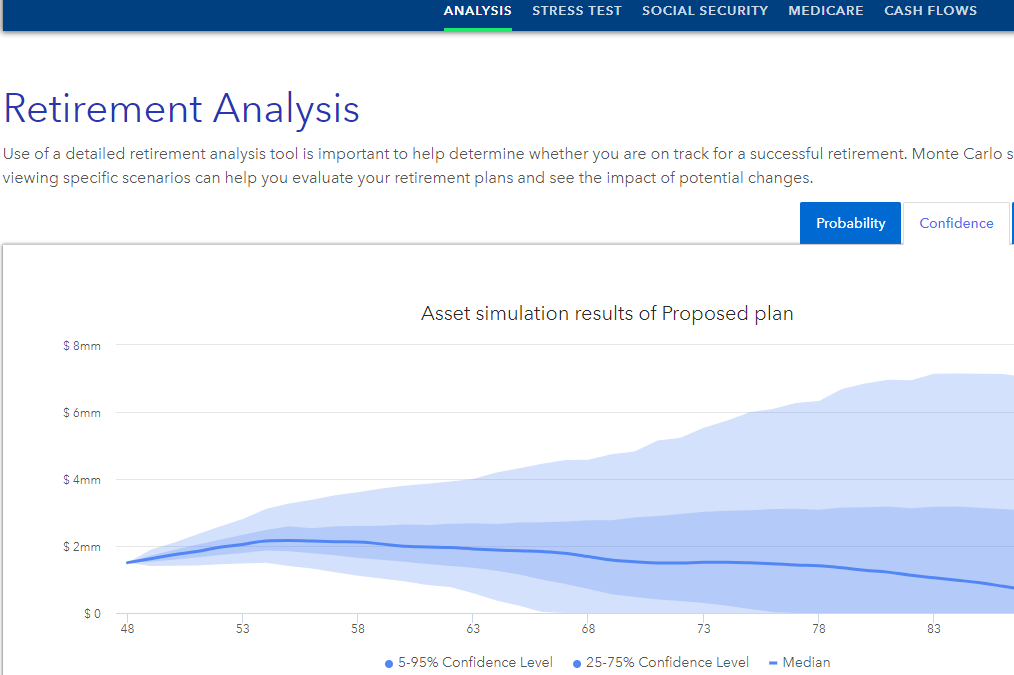Click the 5-95% Confidence Level legend label
1014x675 pixels.
(475, 662)
